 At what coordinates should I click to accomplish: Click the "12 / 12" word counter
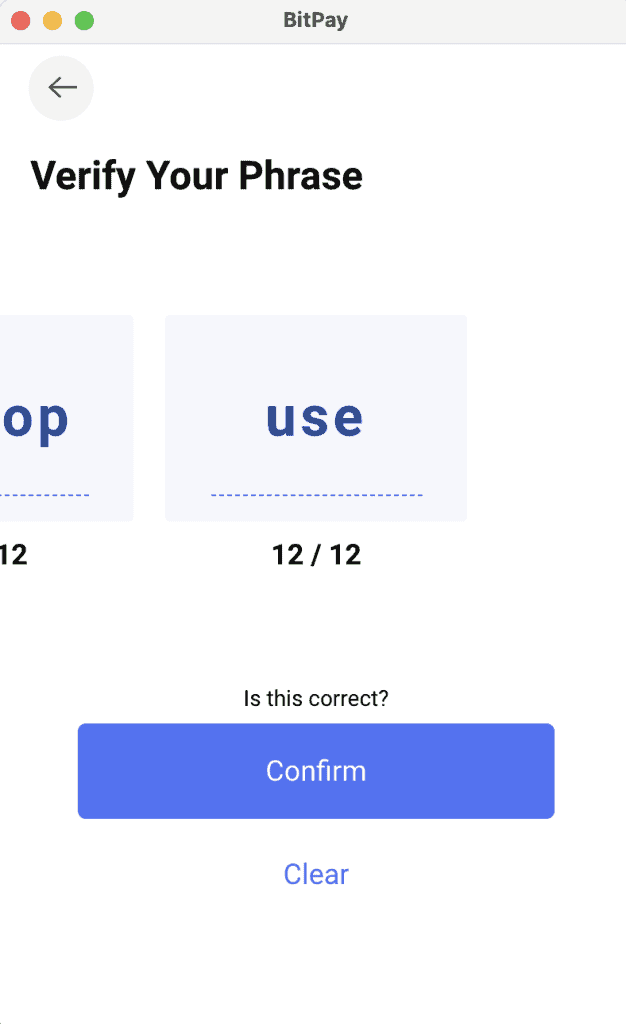coord(316,555)
